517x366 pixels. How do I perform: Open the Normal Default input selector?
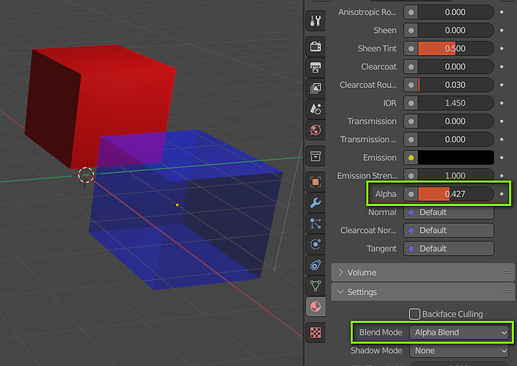click(x=449, y=212)
